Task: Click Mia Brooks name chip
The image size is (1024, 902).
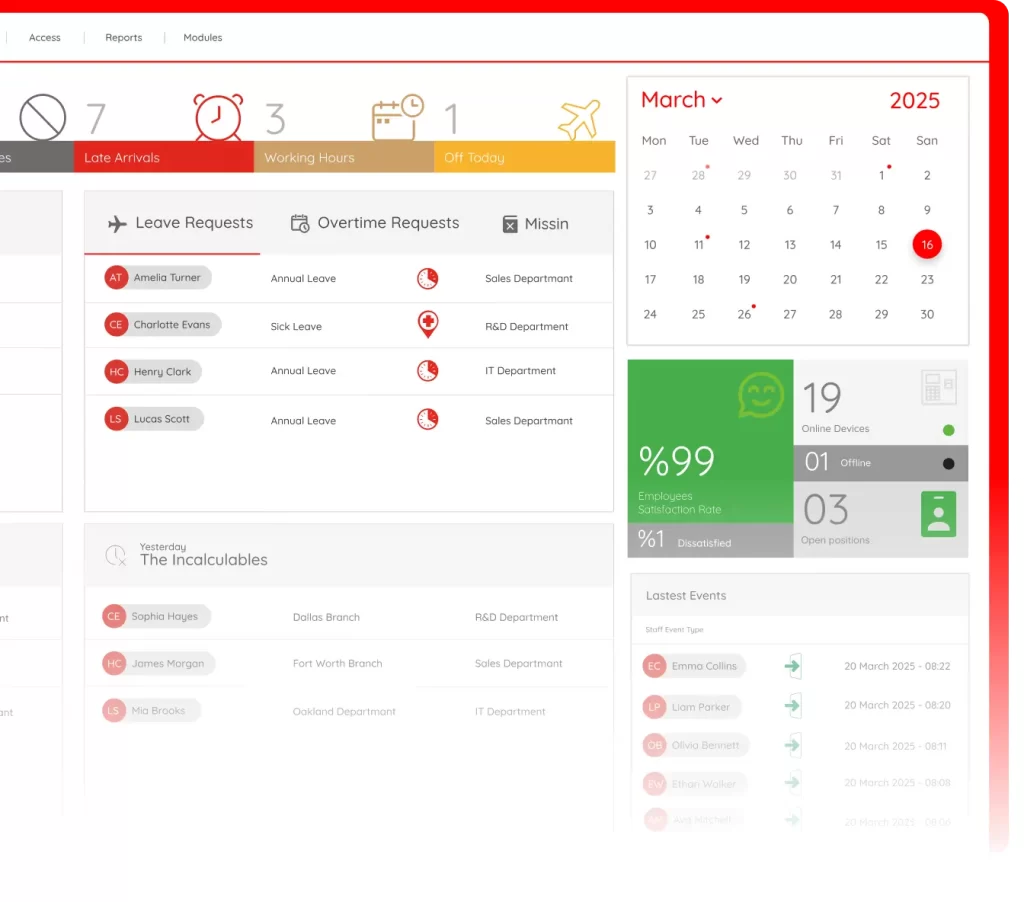Action: click(x=151, y=711)
